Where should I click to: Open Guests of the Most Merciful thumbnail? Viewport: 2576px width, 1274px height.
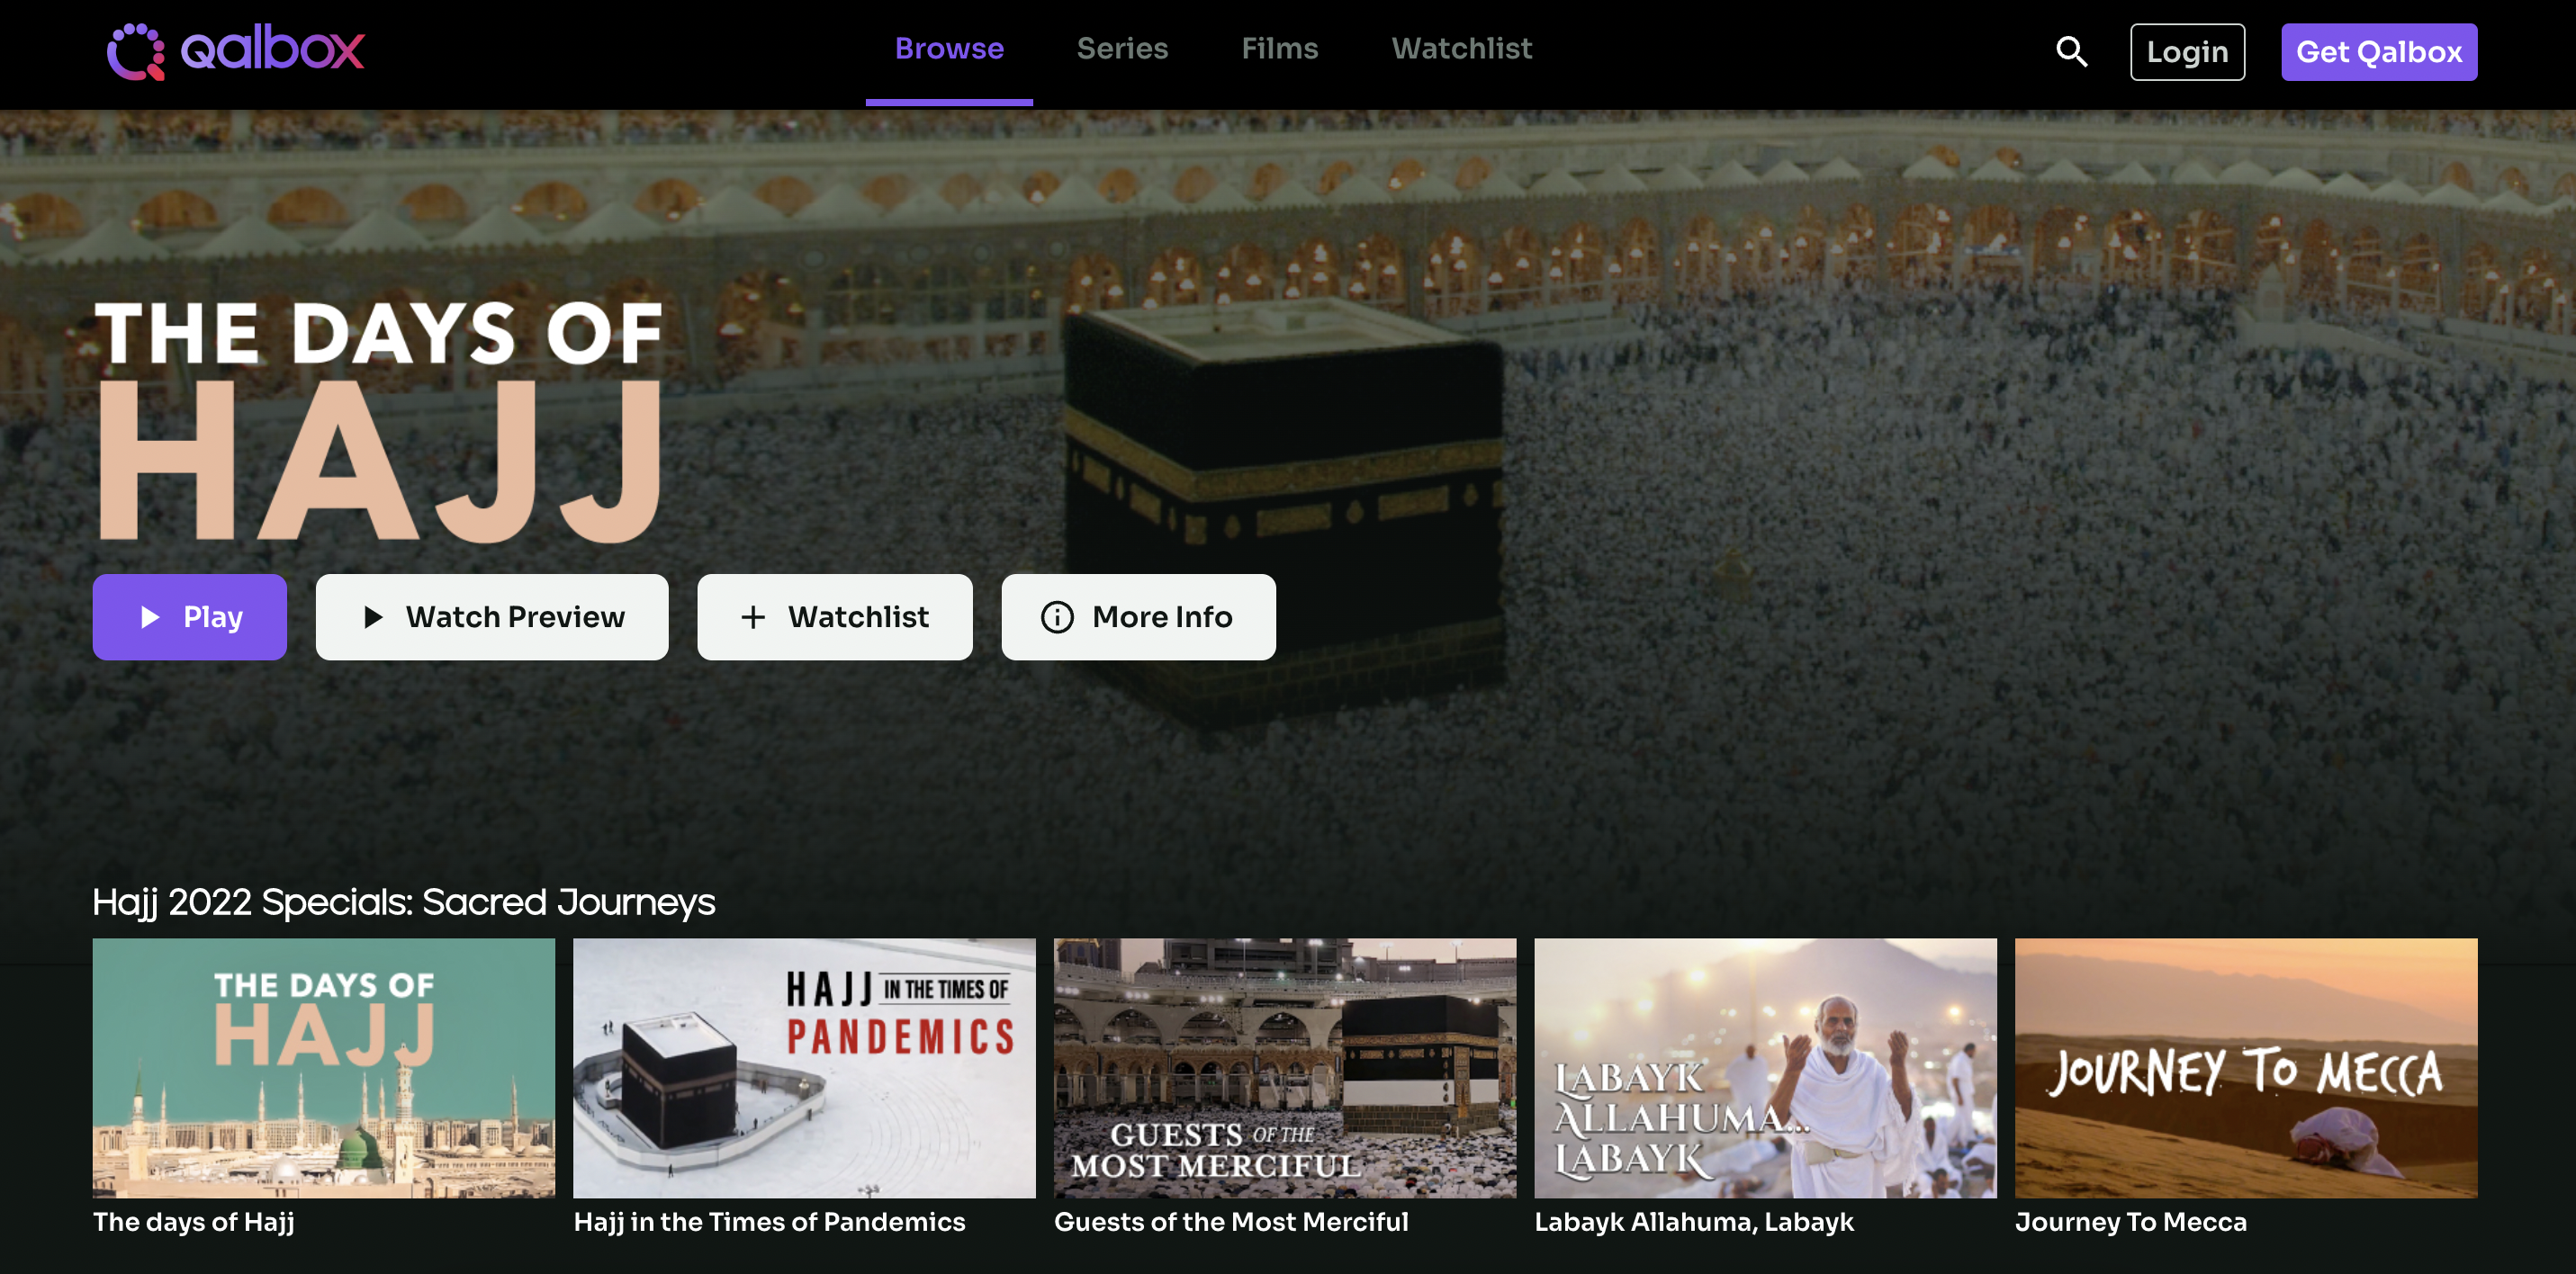click(x=1285, y=1068)
